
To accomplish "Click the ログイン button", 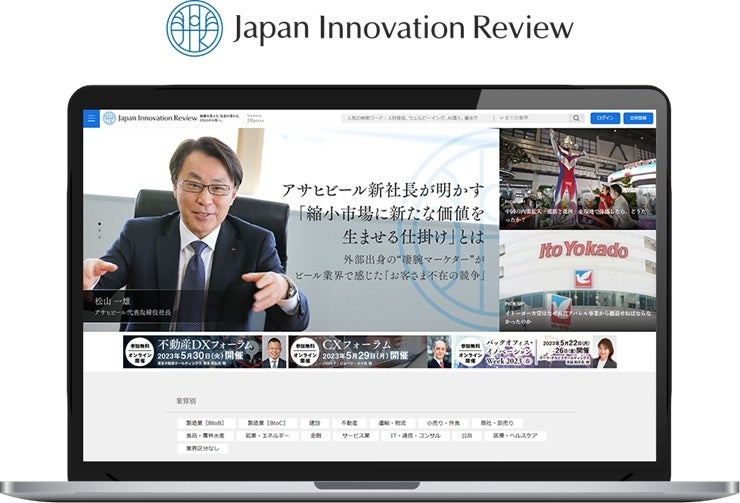I will 605,118.
